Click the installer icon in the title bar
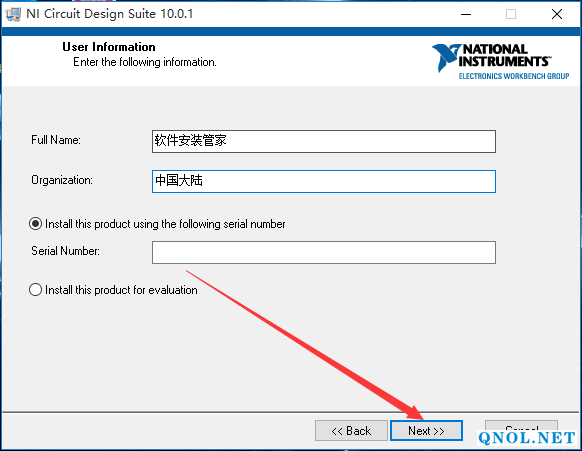The height and width of the screenshot is (451, 582). tap(13, 14)
